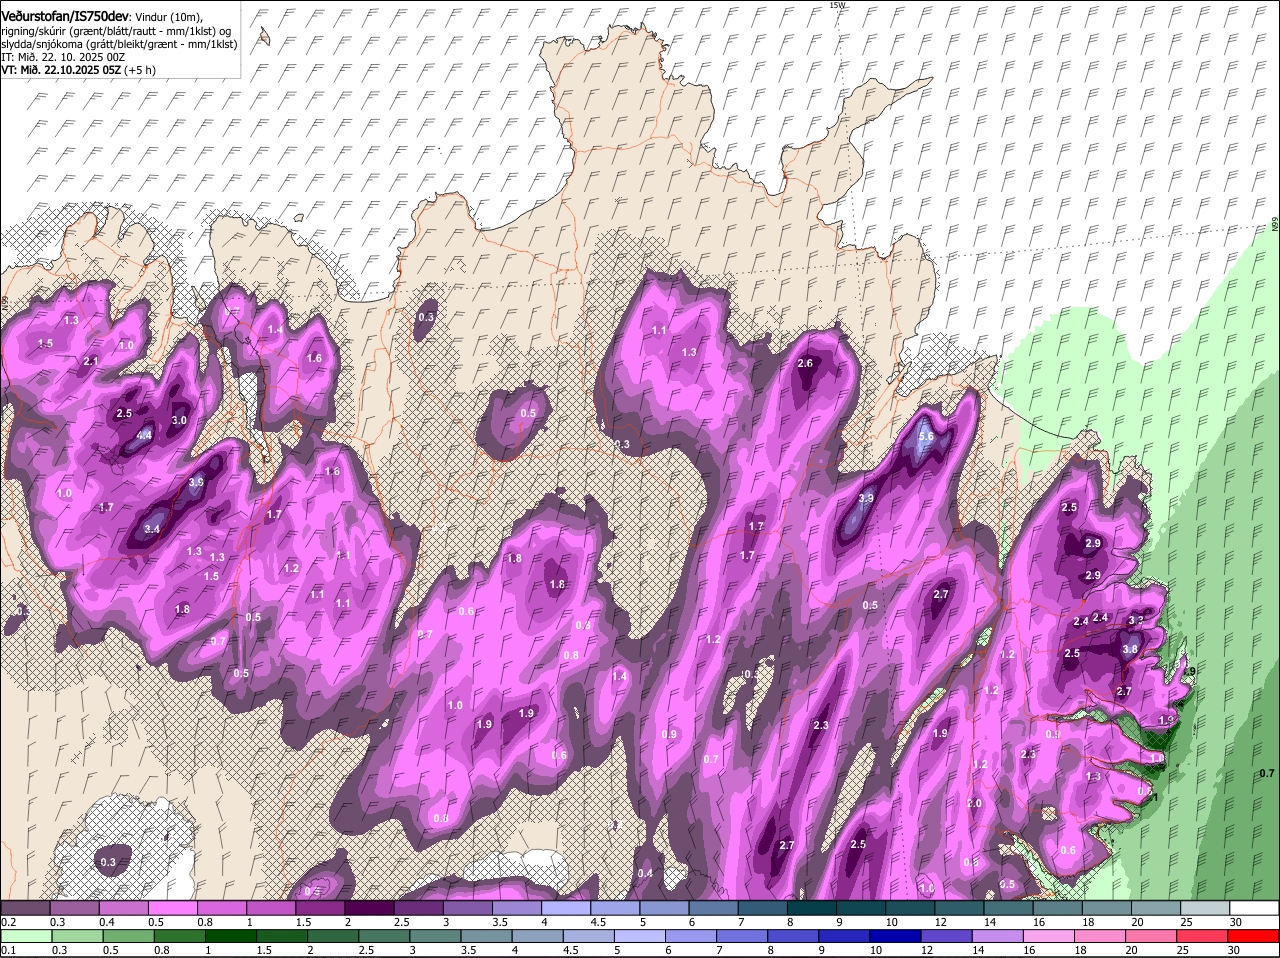
Task: Click the 2.6 value on the map
Action: (x=805, y=363)
